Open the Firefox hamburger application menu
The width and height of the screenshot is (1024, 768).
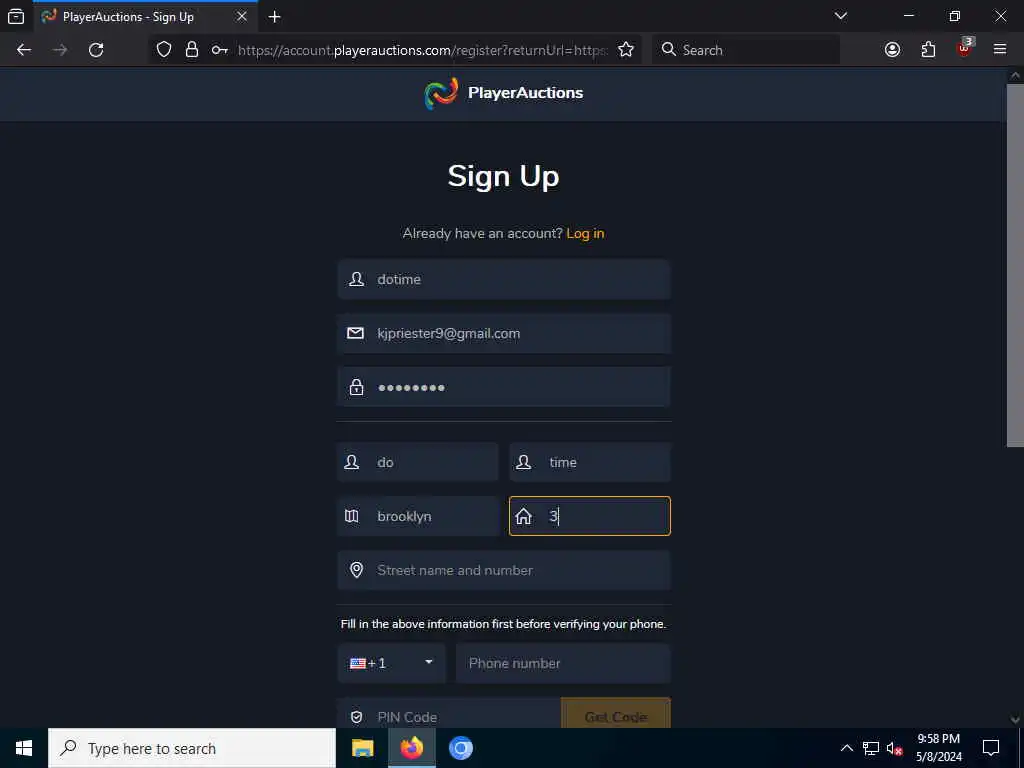pos(1000,50)
